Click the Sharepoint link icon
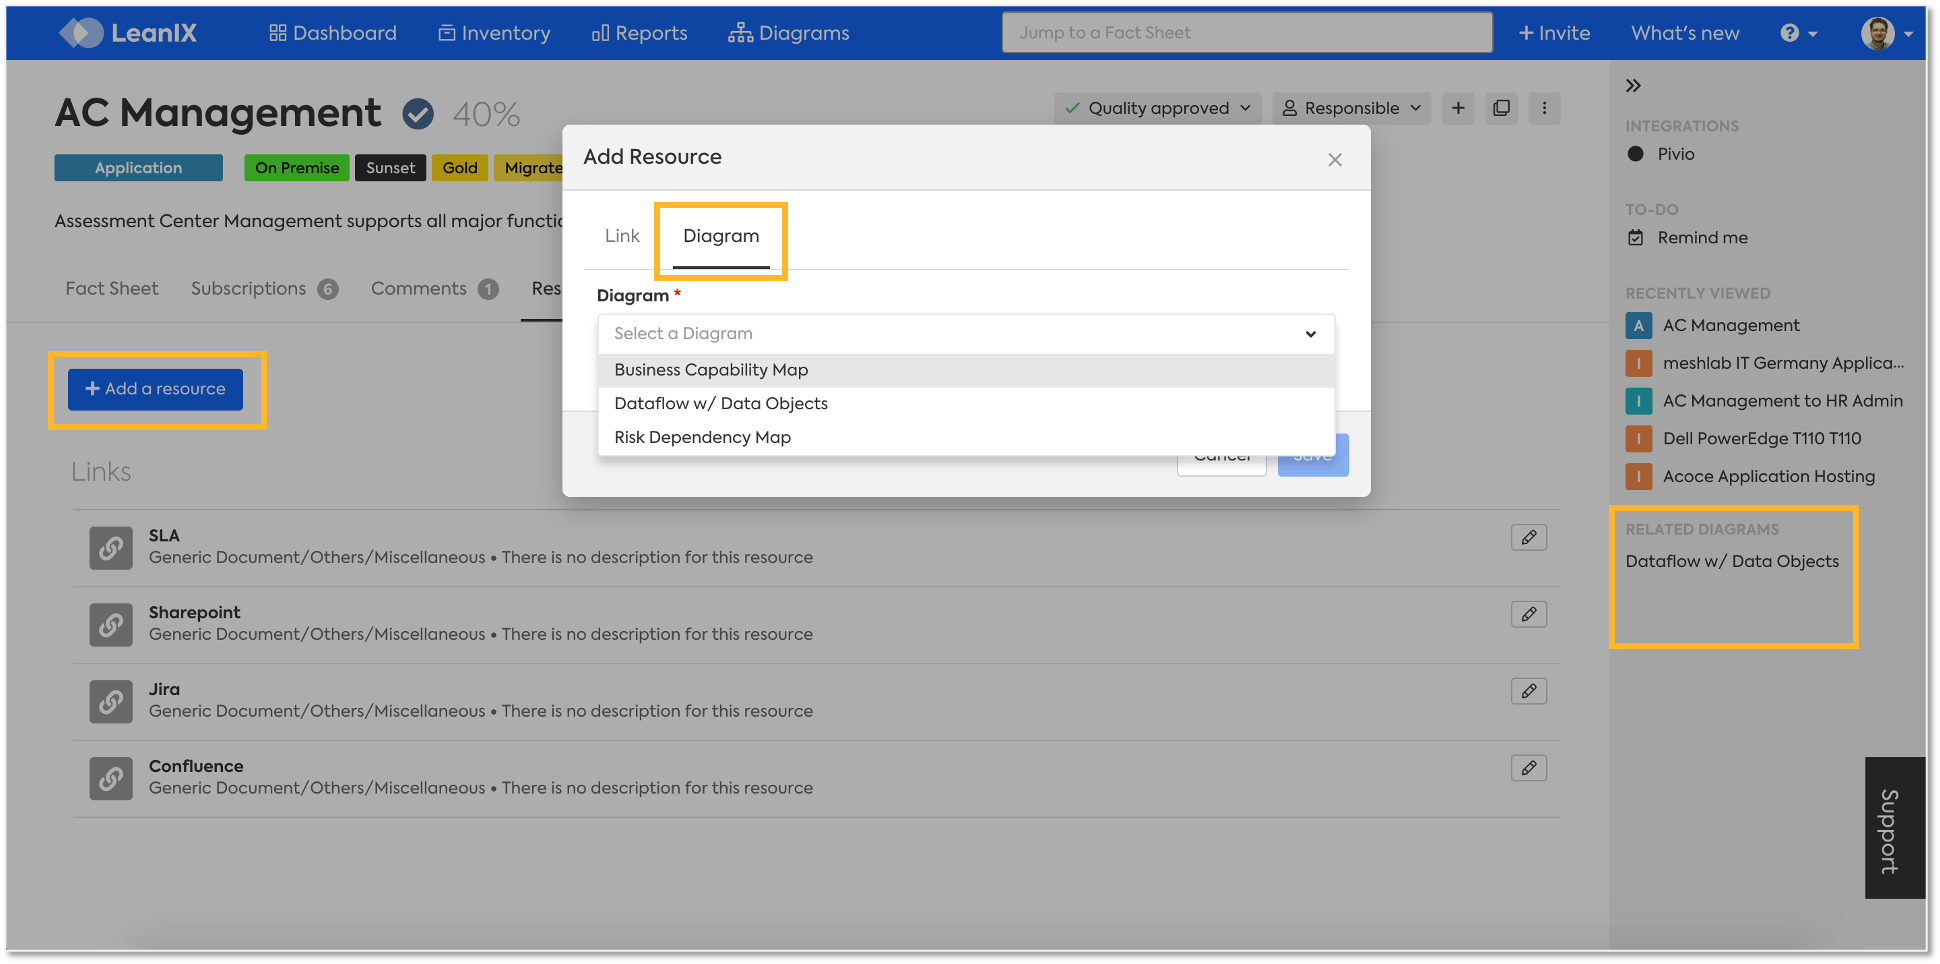Viewport: 1940px width, 964px height. pos(111,625)
